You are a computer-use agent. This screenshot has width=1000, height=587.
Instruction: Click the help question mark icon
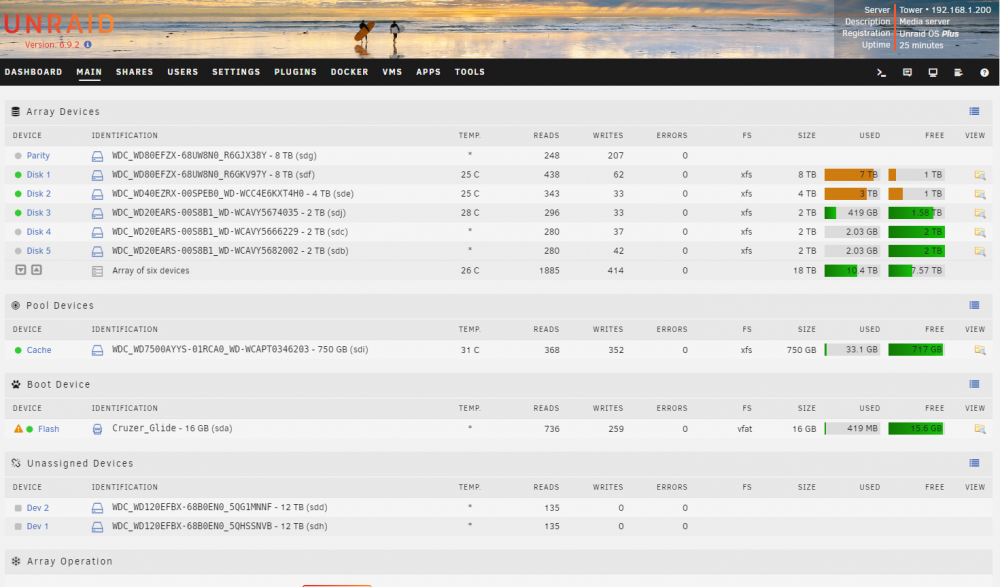click(x=984, y=73)
